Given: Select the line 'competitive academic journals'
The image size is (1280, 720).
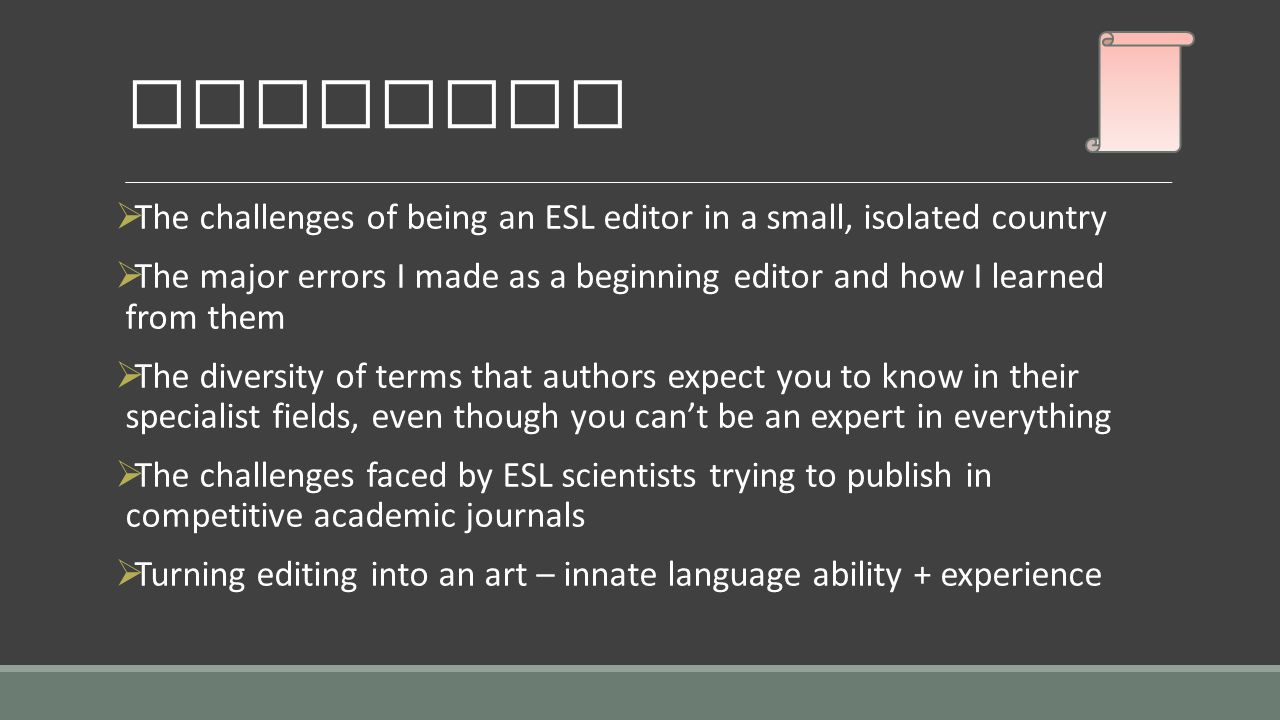Looking at the screenshot, I should (x=355, y=517).
